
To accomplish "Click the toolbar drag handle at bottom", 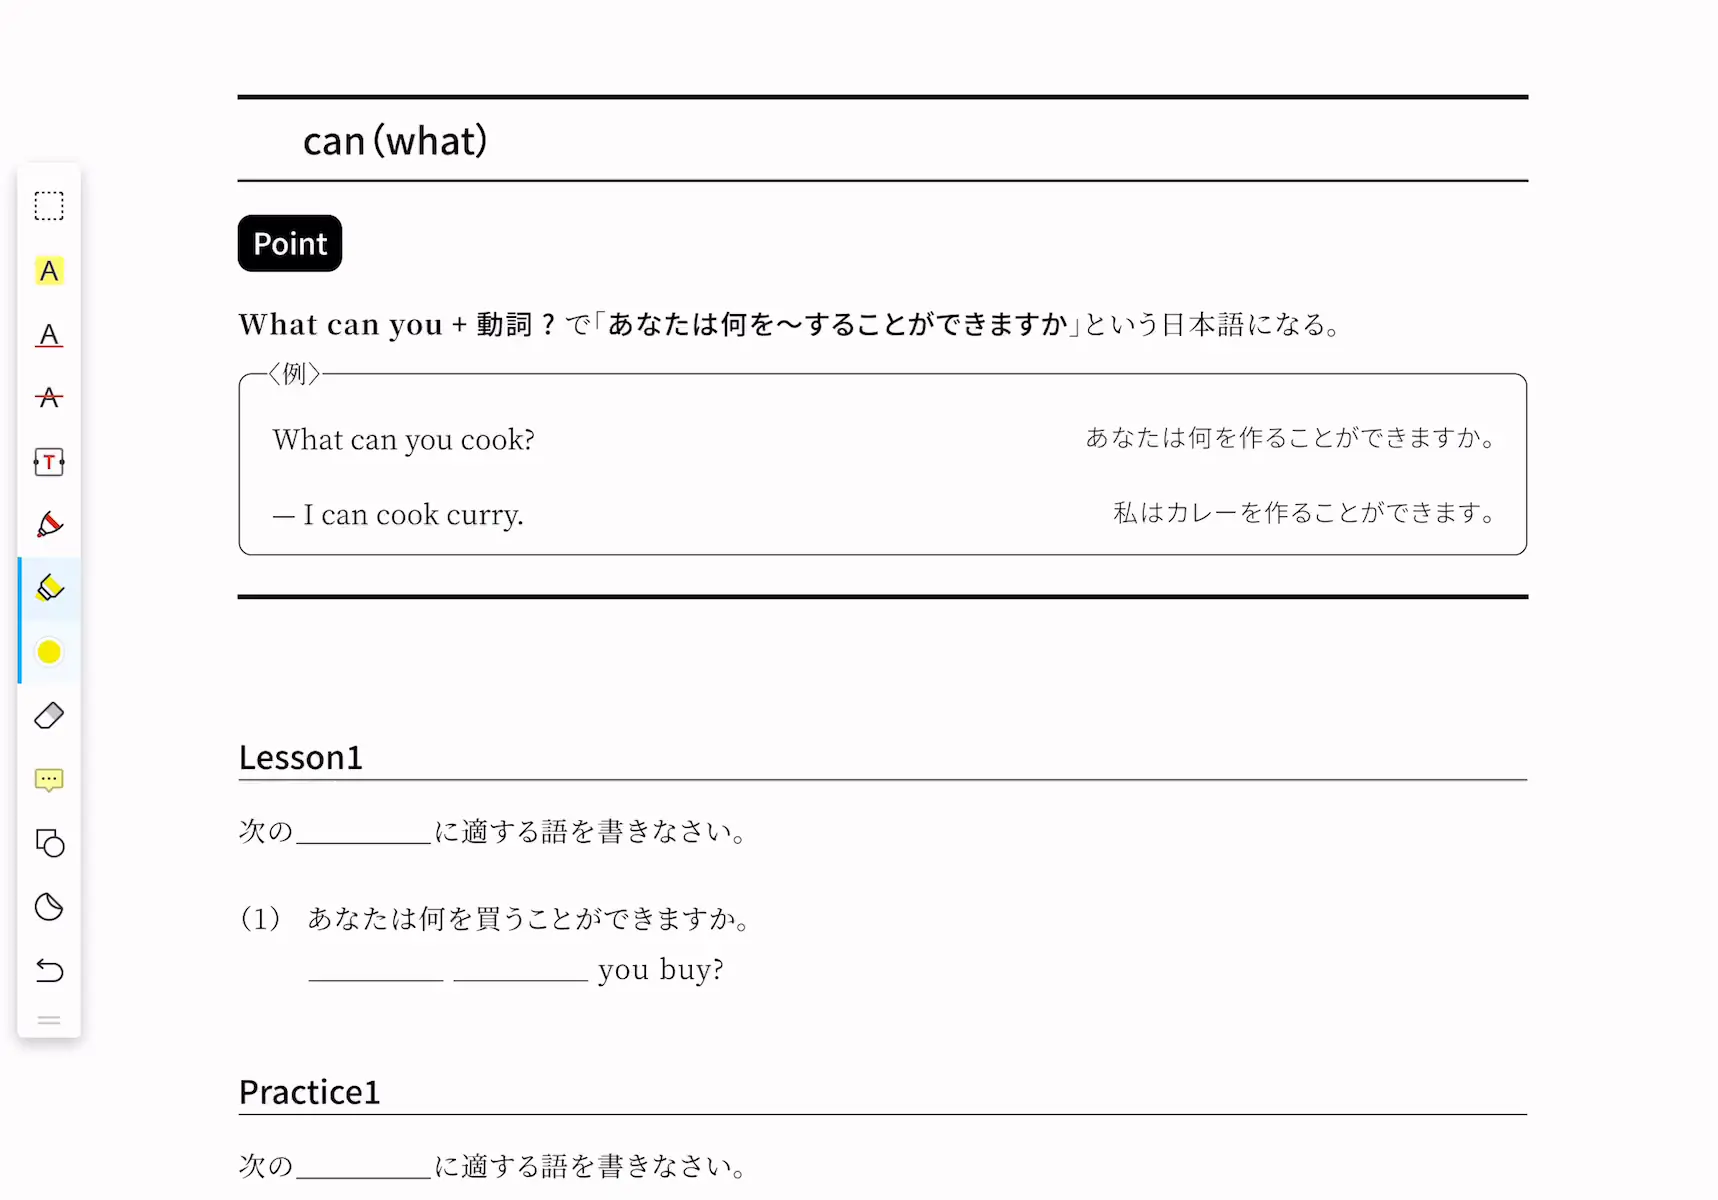I will pyautogui.click(x=49, y=1021).
